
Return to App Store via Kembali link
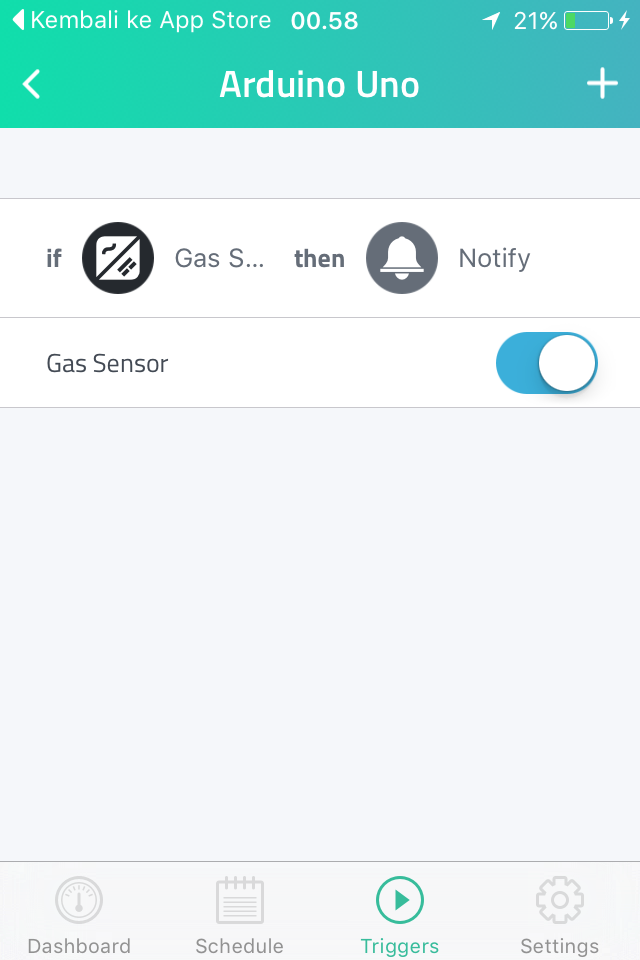(142, 20)
